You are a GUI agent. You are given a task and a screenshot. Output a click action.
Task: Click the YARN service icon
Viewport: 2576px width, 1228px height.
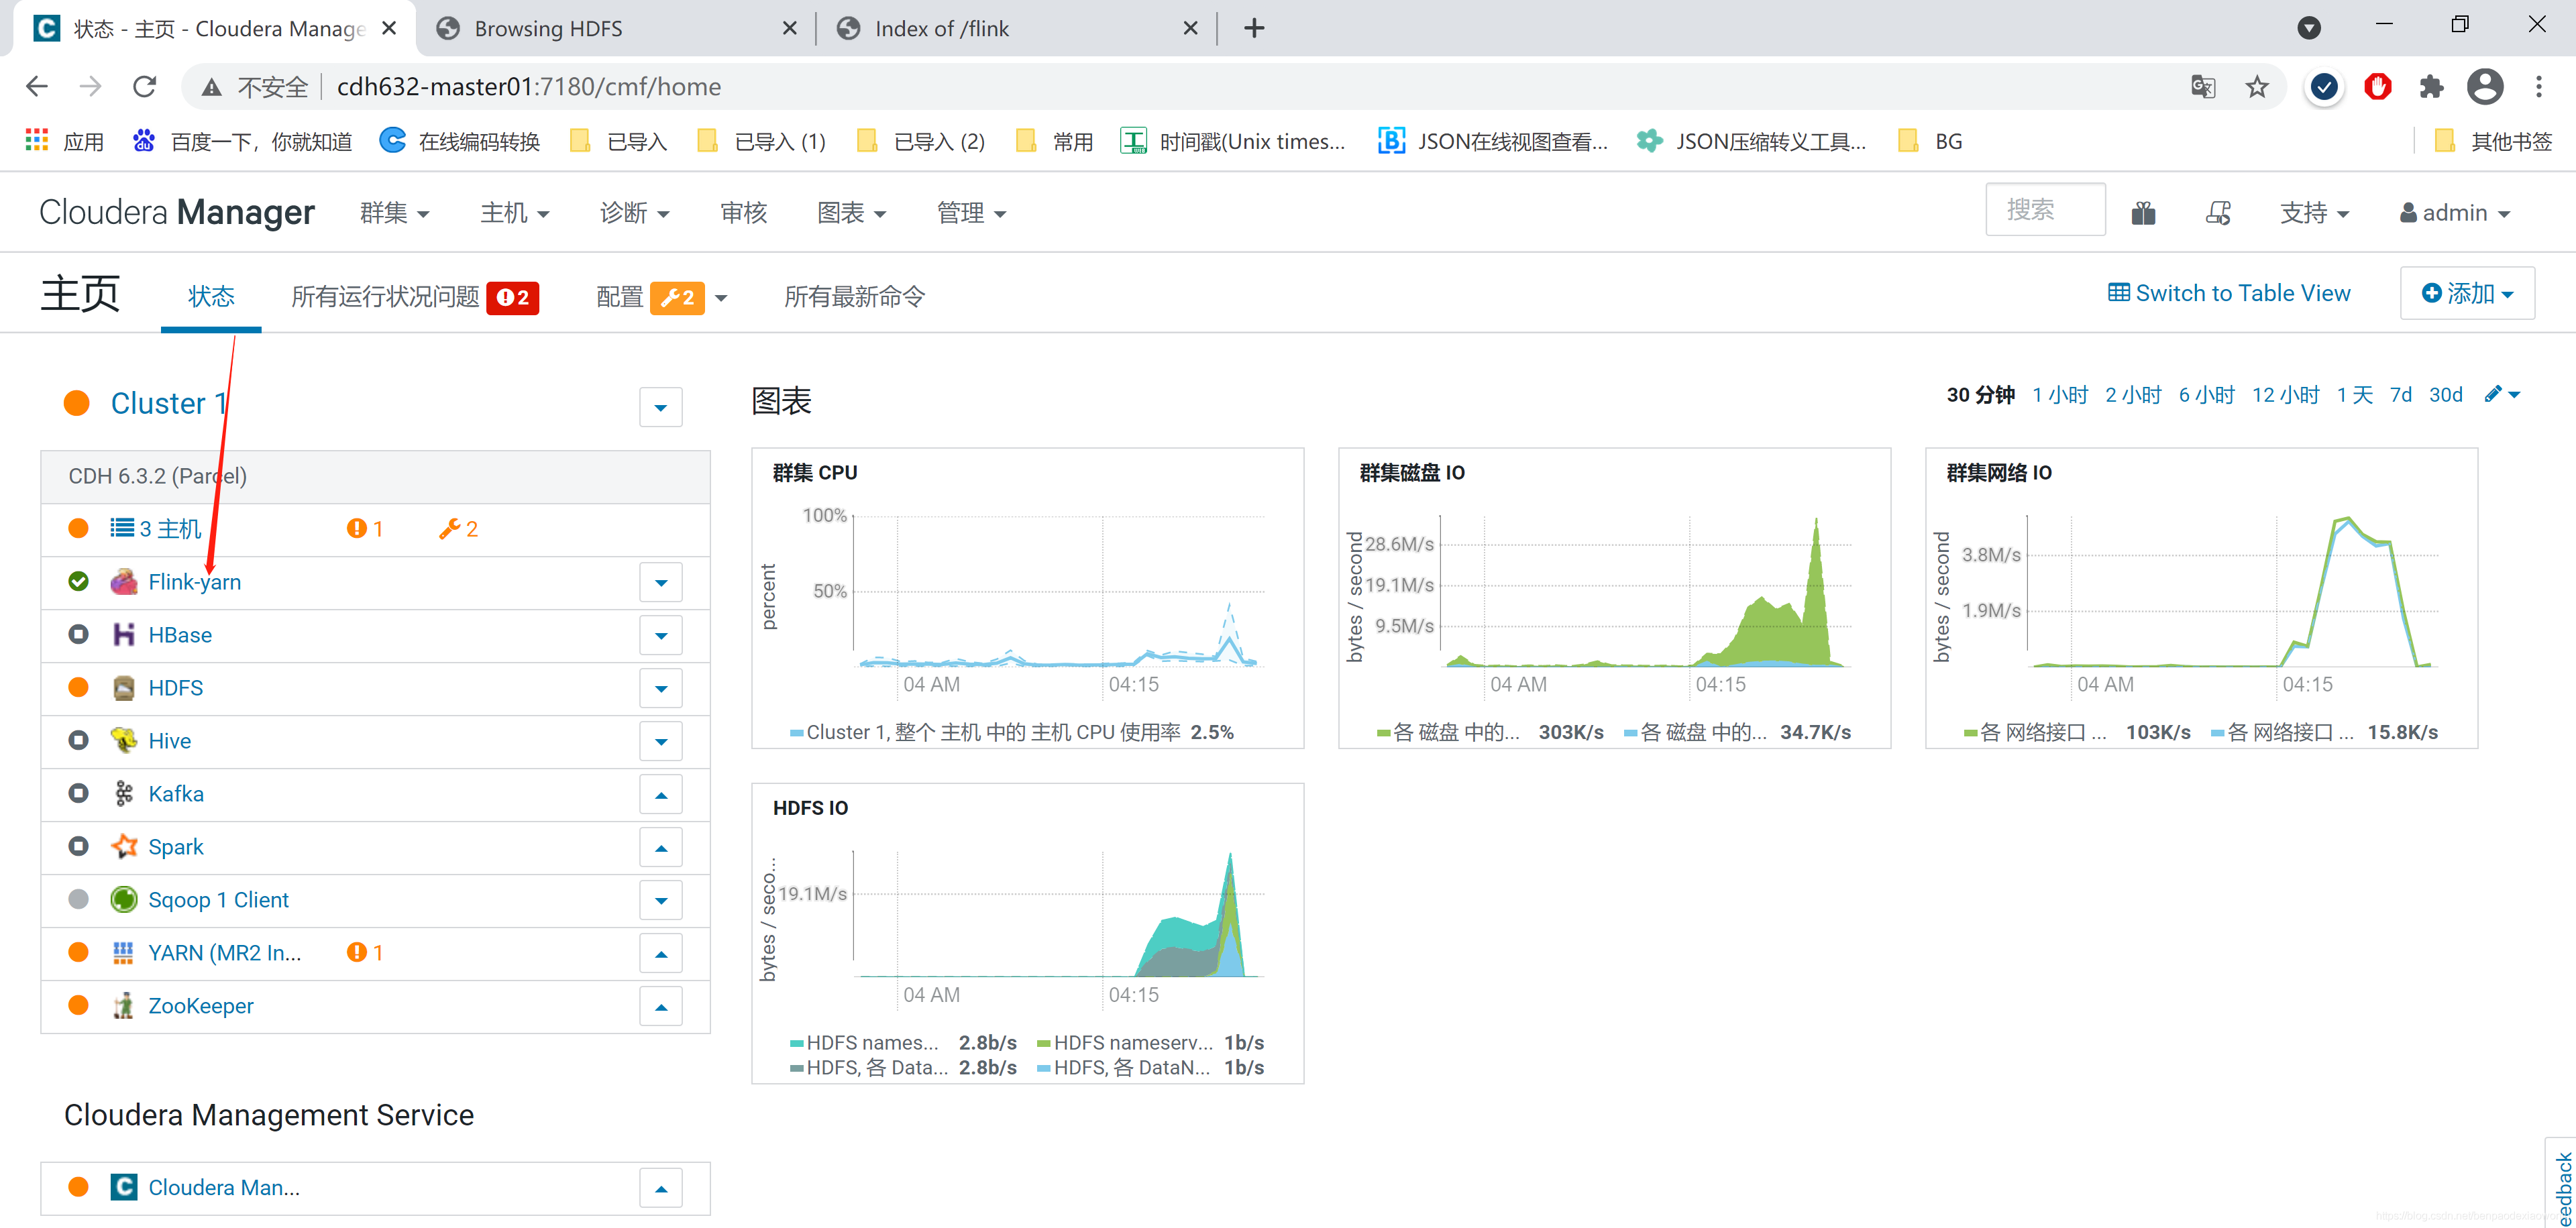[x=124, y=953]
